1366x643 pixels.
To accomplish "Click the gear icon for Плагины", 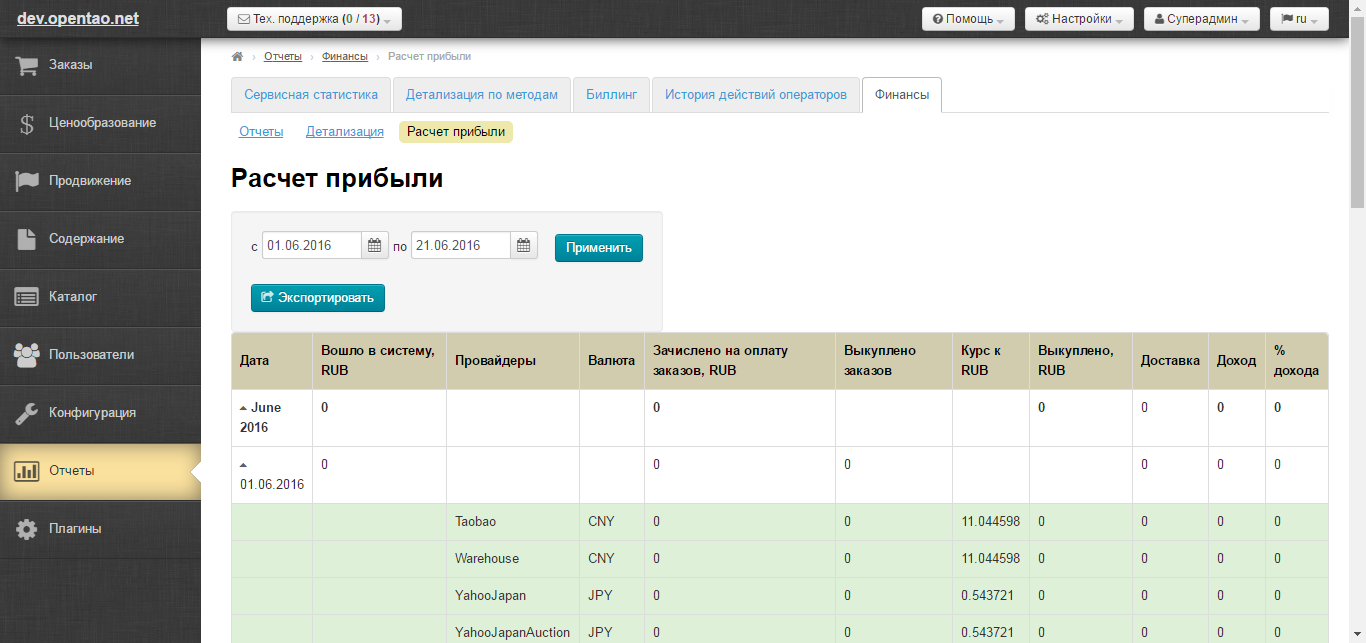I will tap(27, 529).
